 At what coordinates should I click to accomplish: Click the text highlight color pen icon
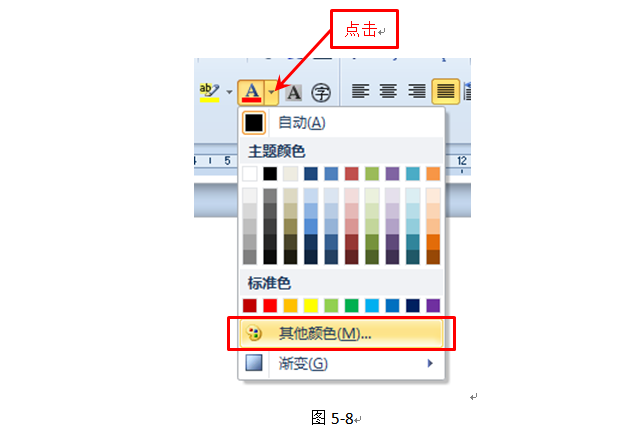[x=210, y=93]
